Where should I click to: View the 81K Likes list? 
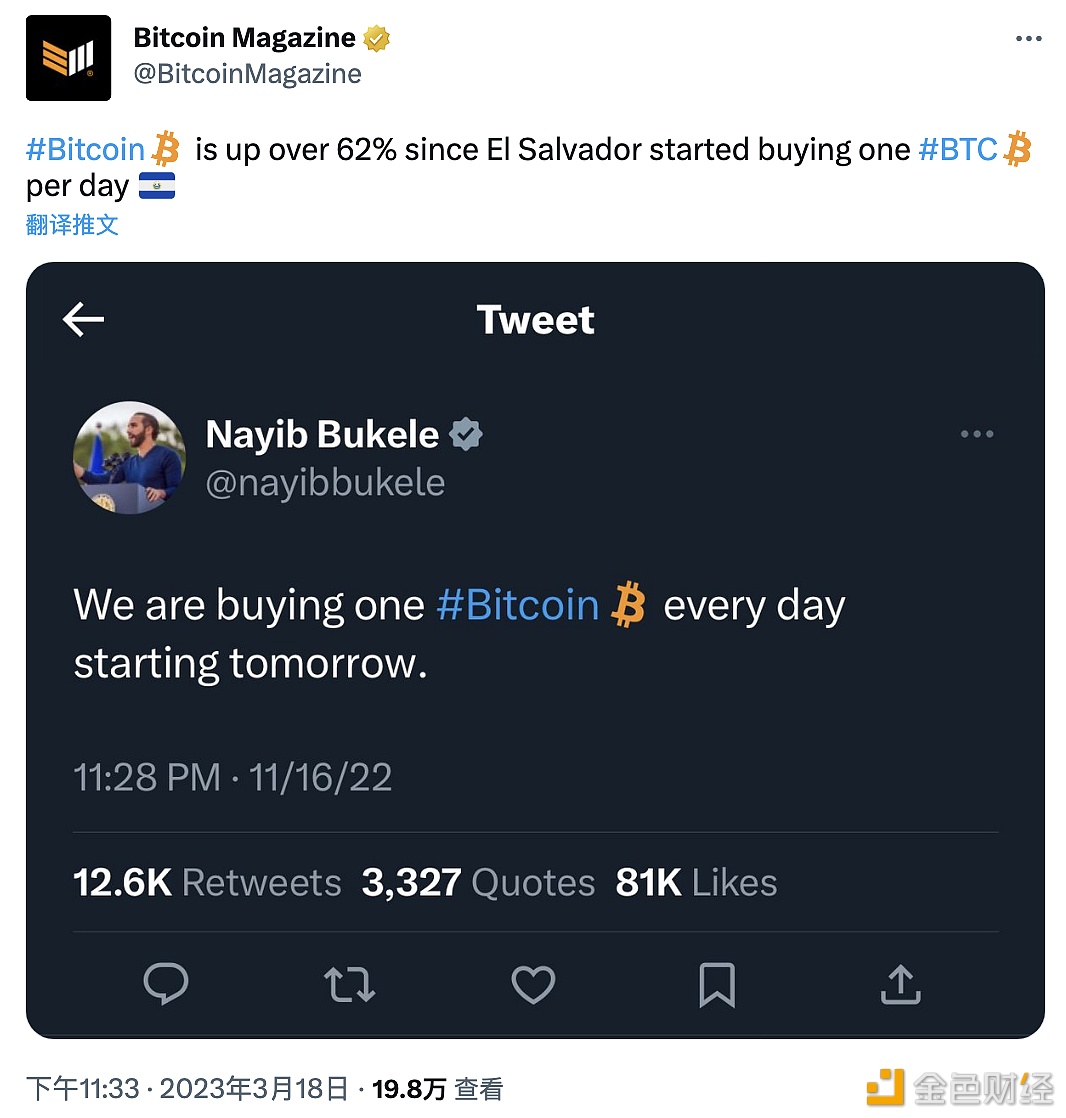tap(696, 882)
